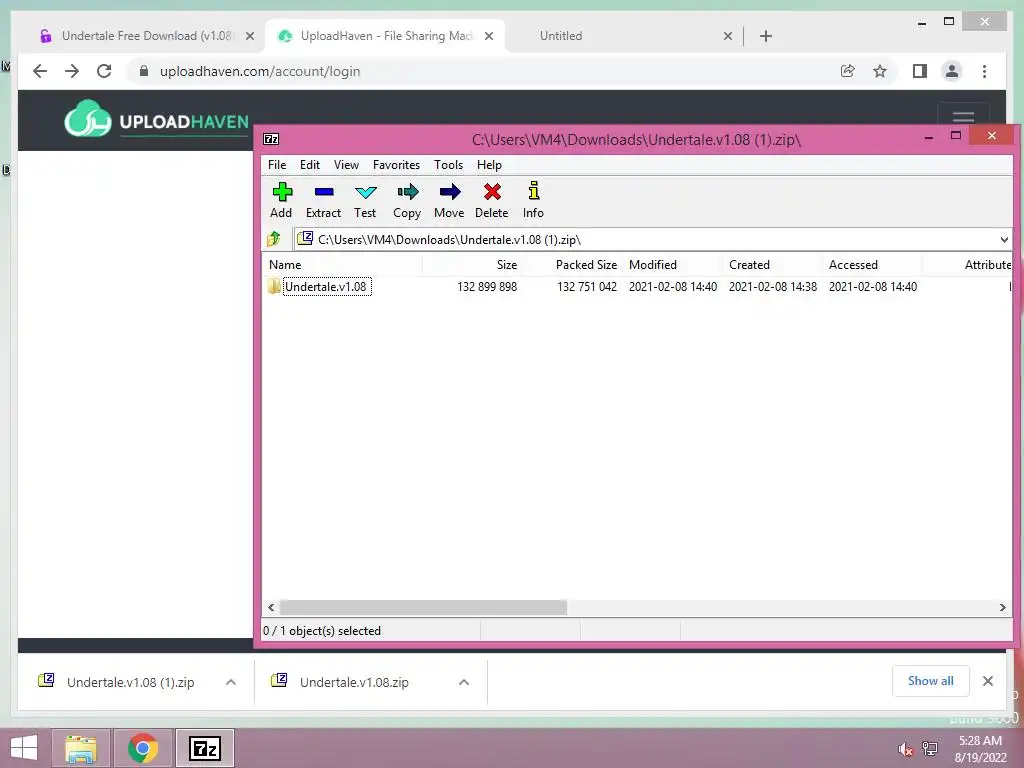The image size is (1024, 768).
Task: Go forward in Chrome
Action: coord(72,71)
